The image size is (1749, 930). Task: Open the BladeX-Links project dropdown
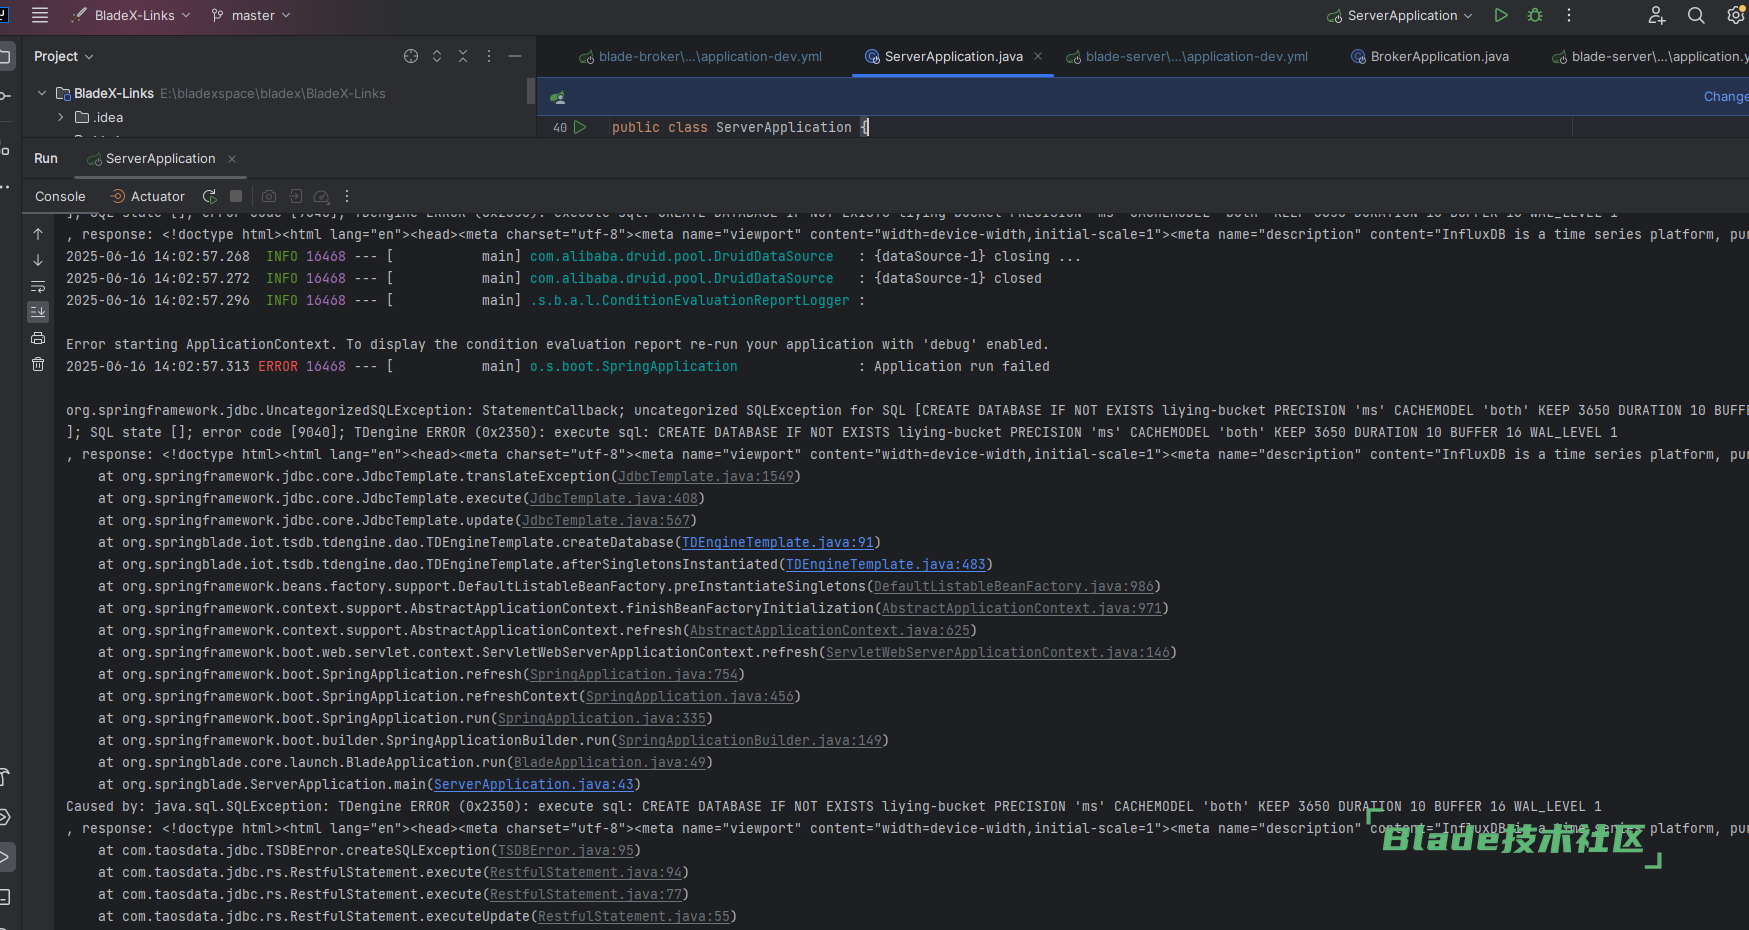pyautogui.click(x=131, y=15)
